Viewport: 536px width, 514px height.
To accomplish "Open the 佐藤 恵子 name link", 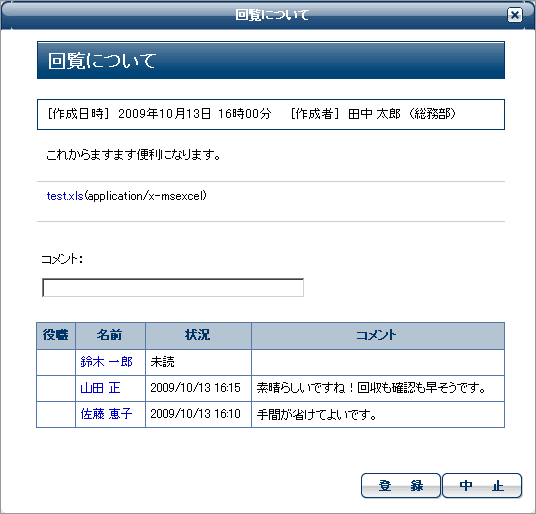I will (106, 414).
